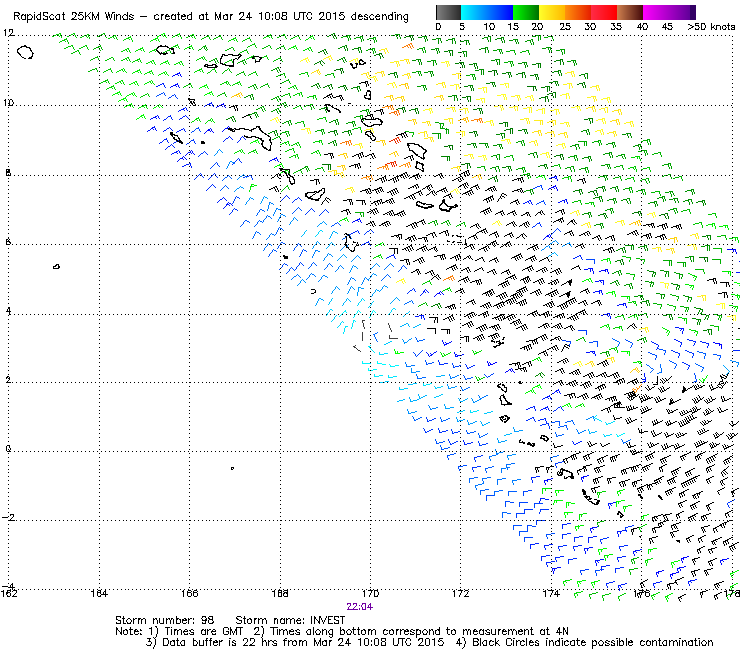Click the legend label '35'

(616, 27)
